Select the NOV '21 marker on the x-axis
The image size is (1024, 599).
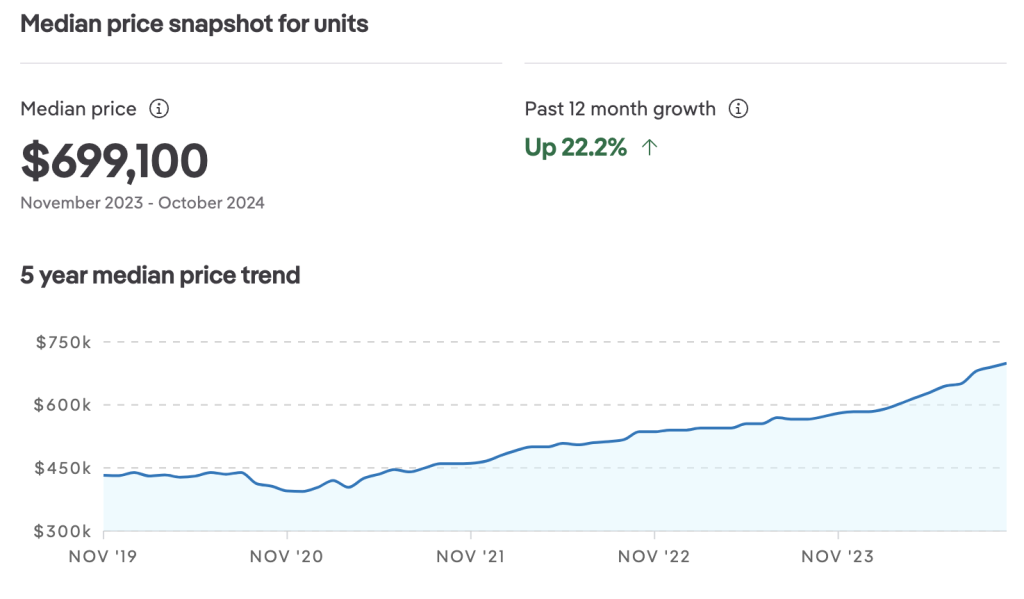point(470,556)
